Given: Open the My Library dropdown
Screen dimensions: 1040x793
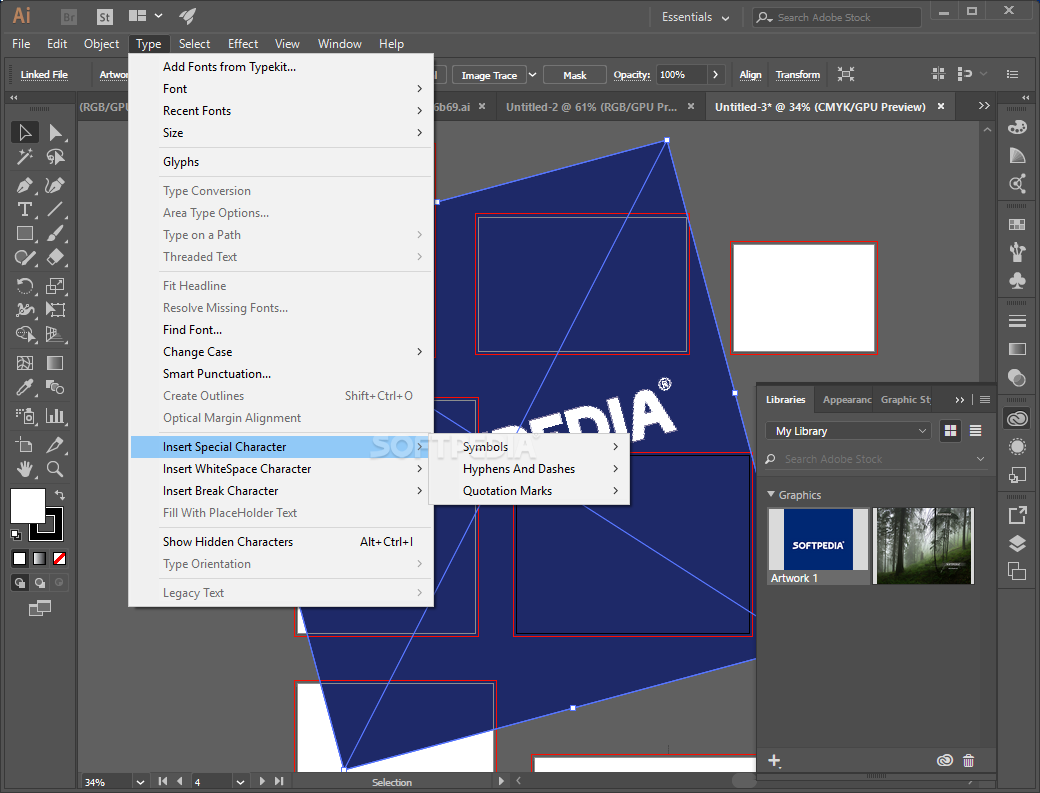Looking at the screenshot, I should click(x=848, y=431).
